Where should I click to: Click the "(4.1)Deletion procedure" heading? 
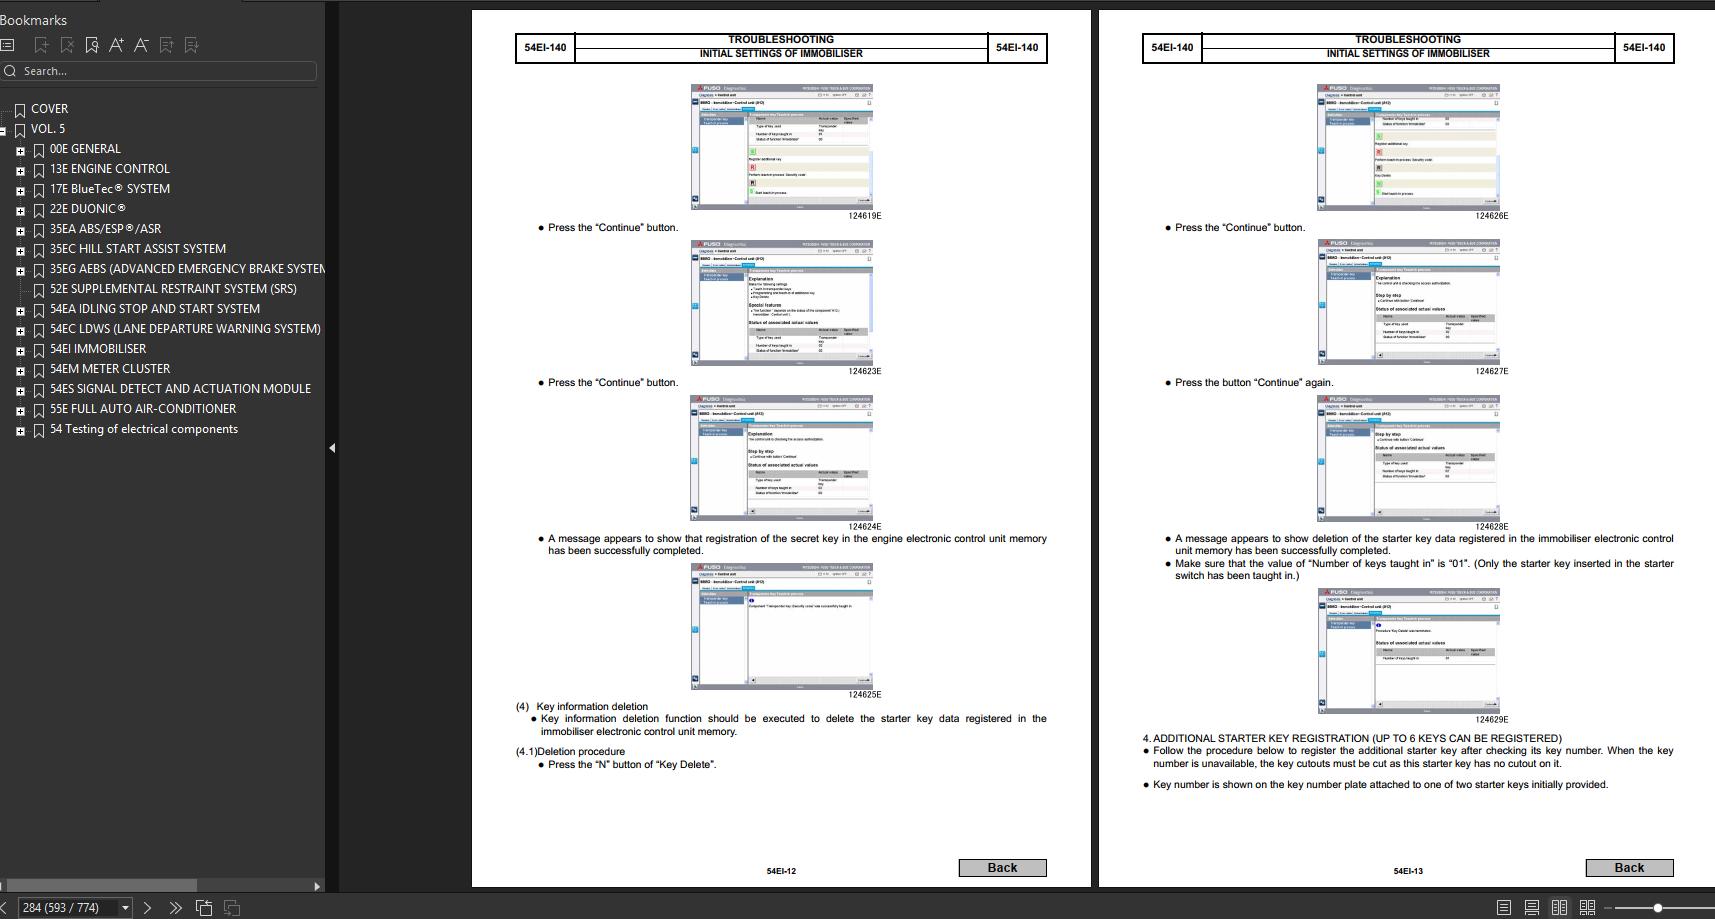click(x=570, y=752)
